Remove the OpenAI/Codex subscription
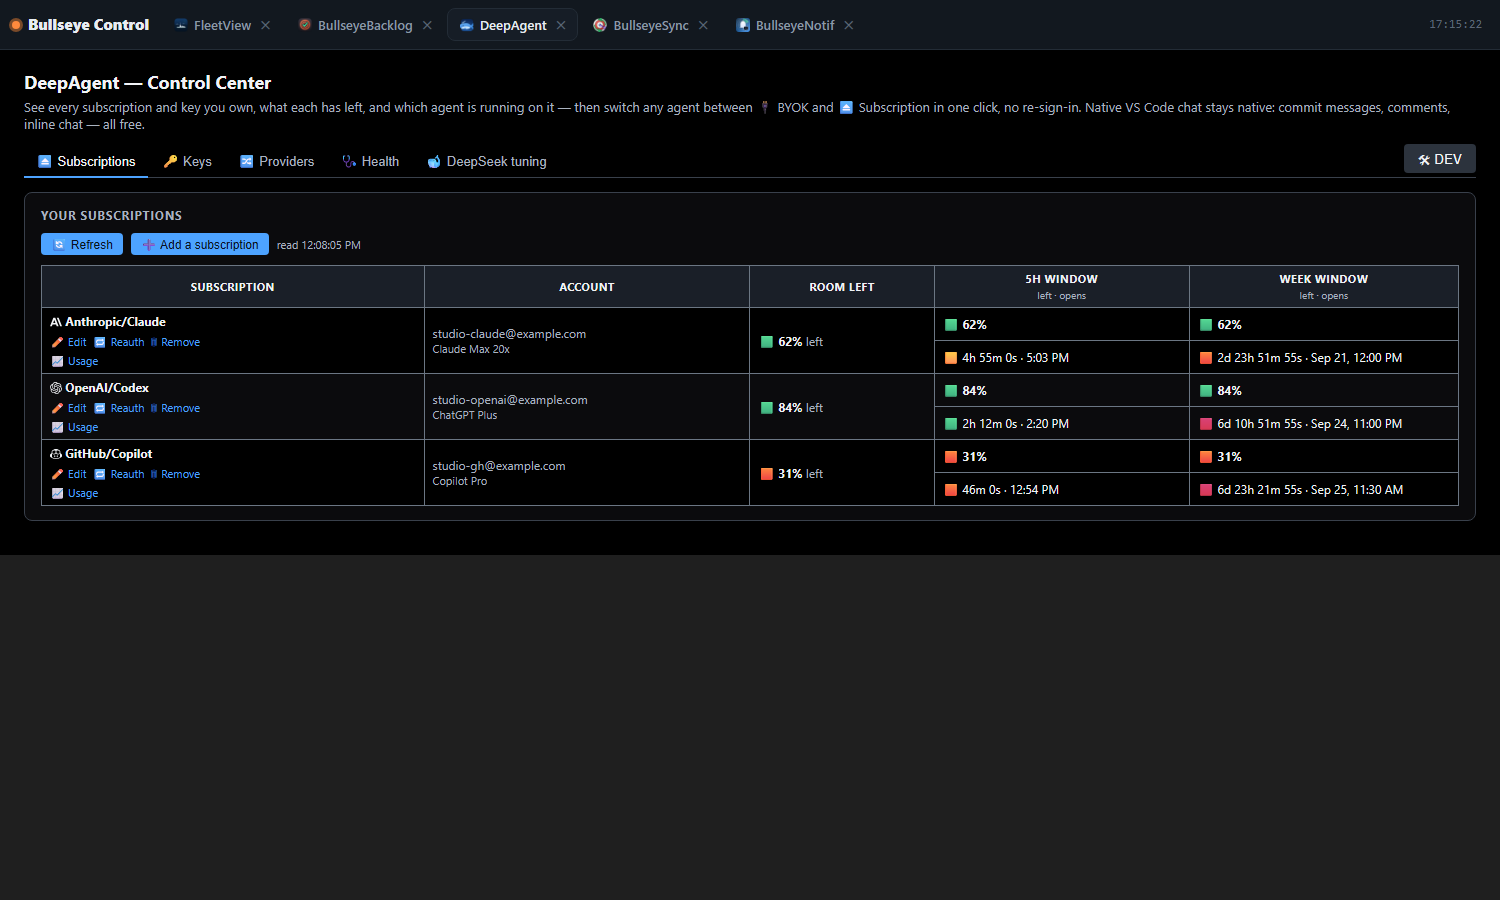 tap(175, 408)
